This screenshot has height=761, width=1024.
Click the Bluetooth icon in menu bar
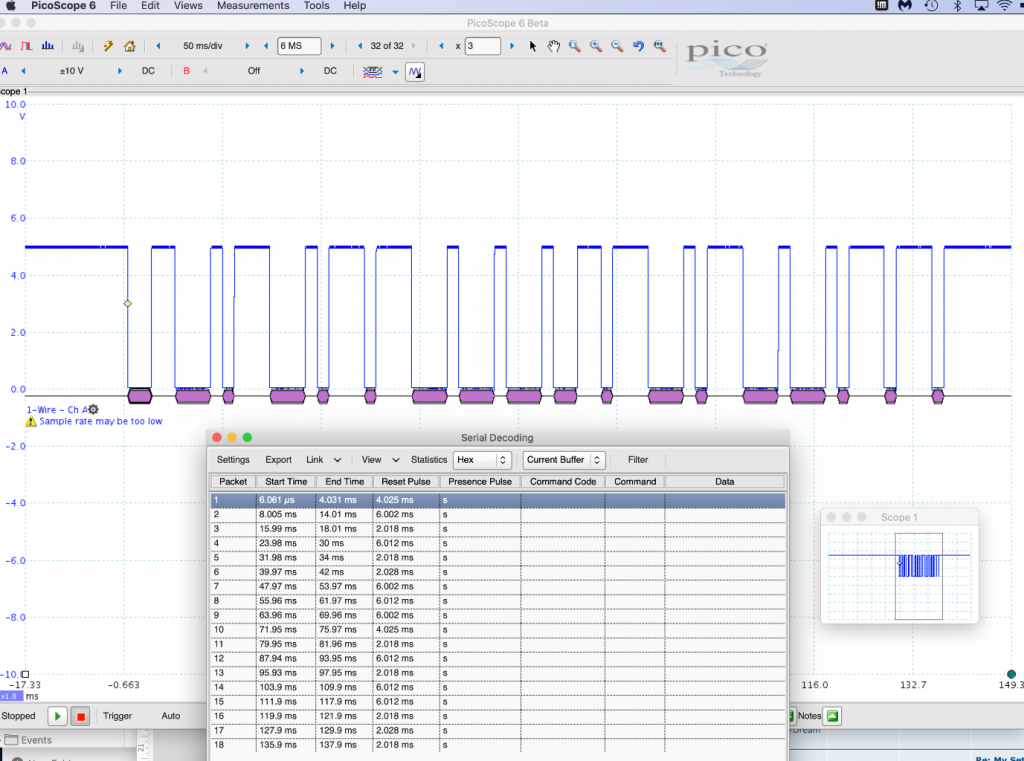tap(957, 5)
